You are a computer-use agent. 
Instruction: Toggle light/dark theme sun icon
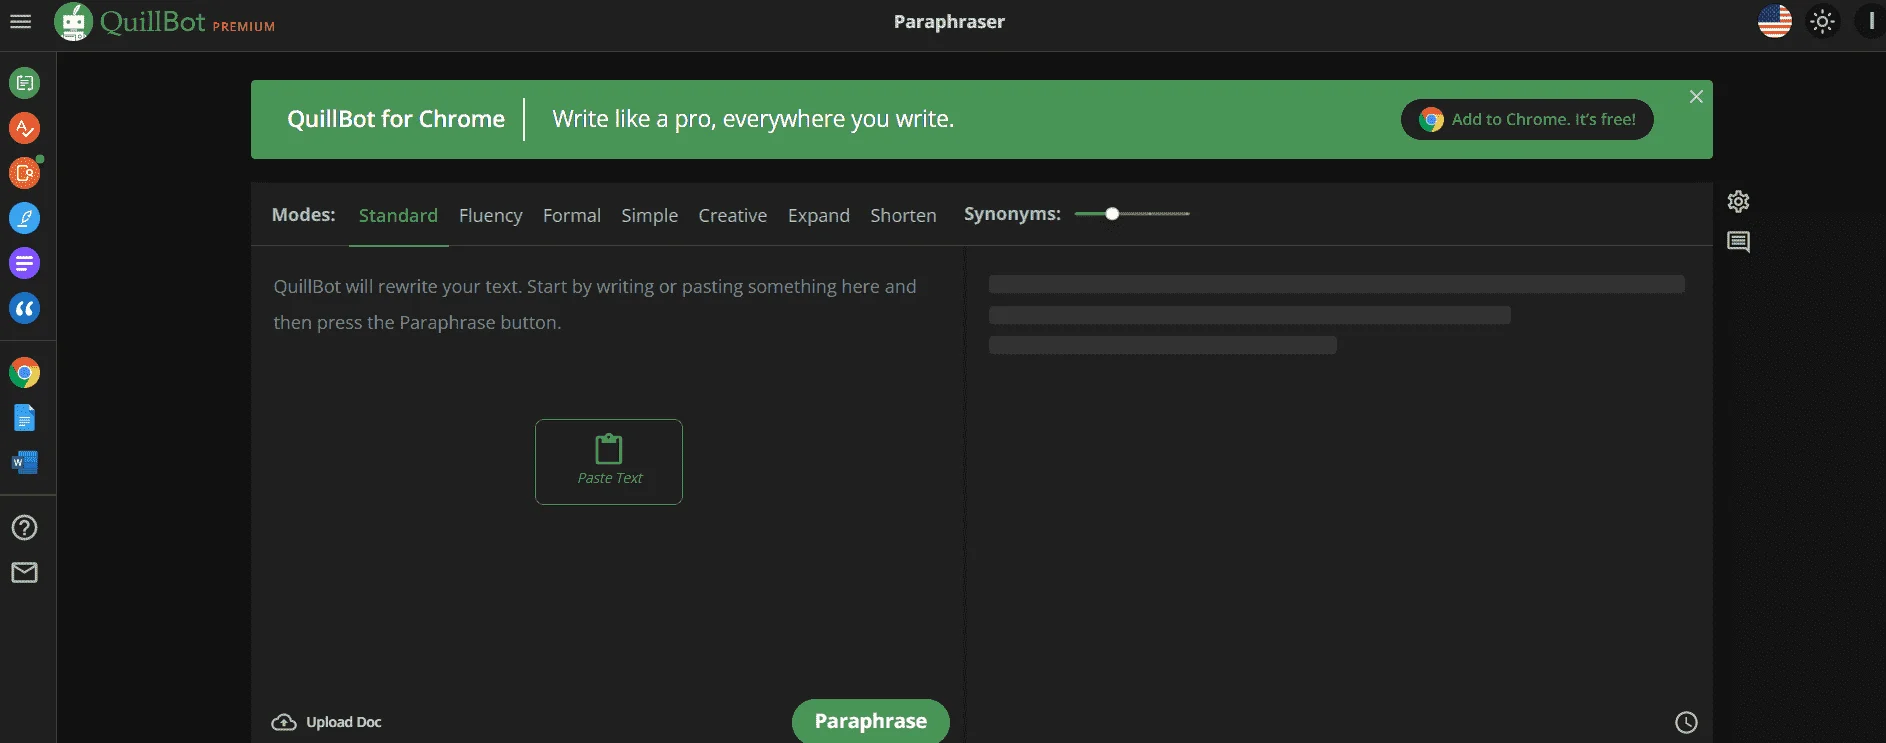pyautogui.click(x=1823, y=21)
